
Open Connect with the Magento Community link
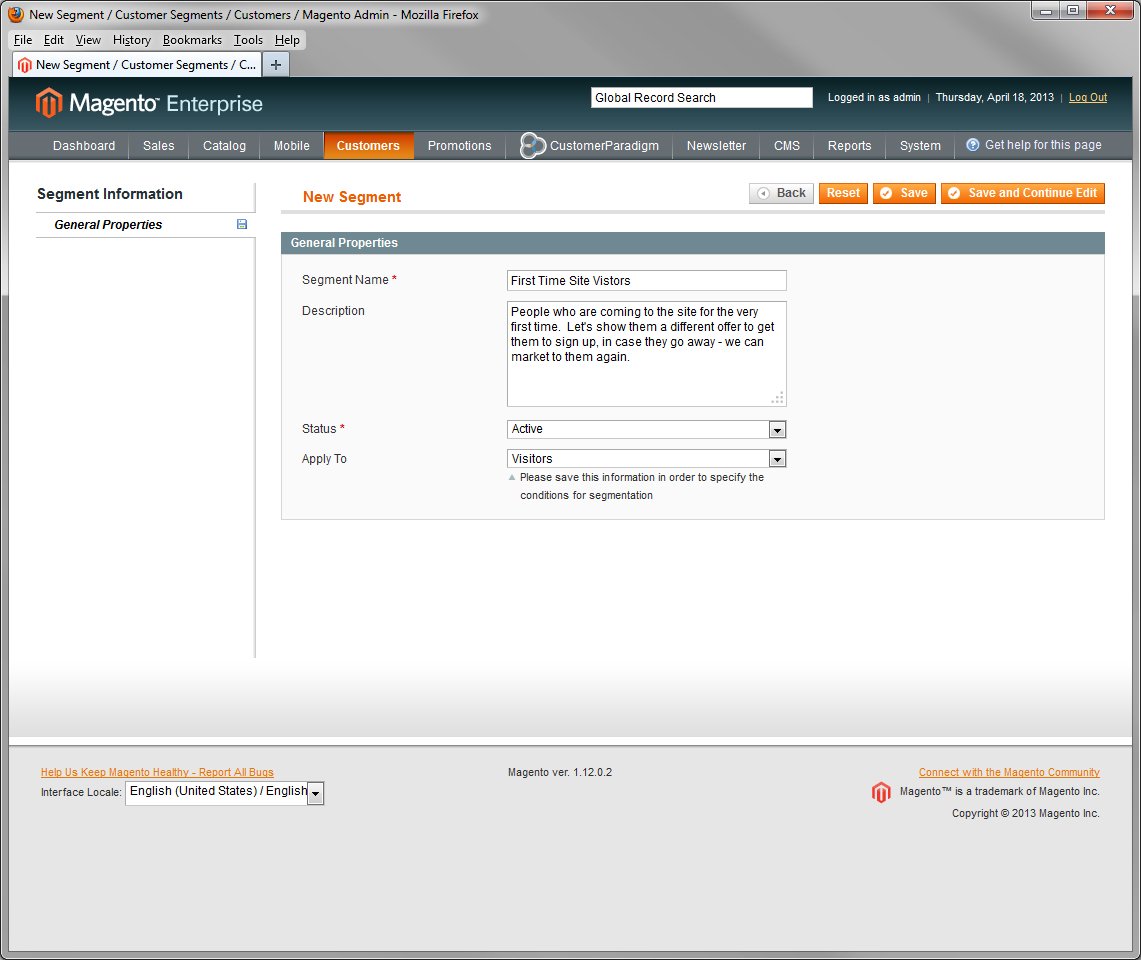[x=1009, y=772]
